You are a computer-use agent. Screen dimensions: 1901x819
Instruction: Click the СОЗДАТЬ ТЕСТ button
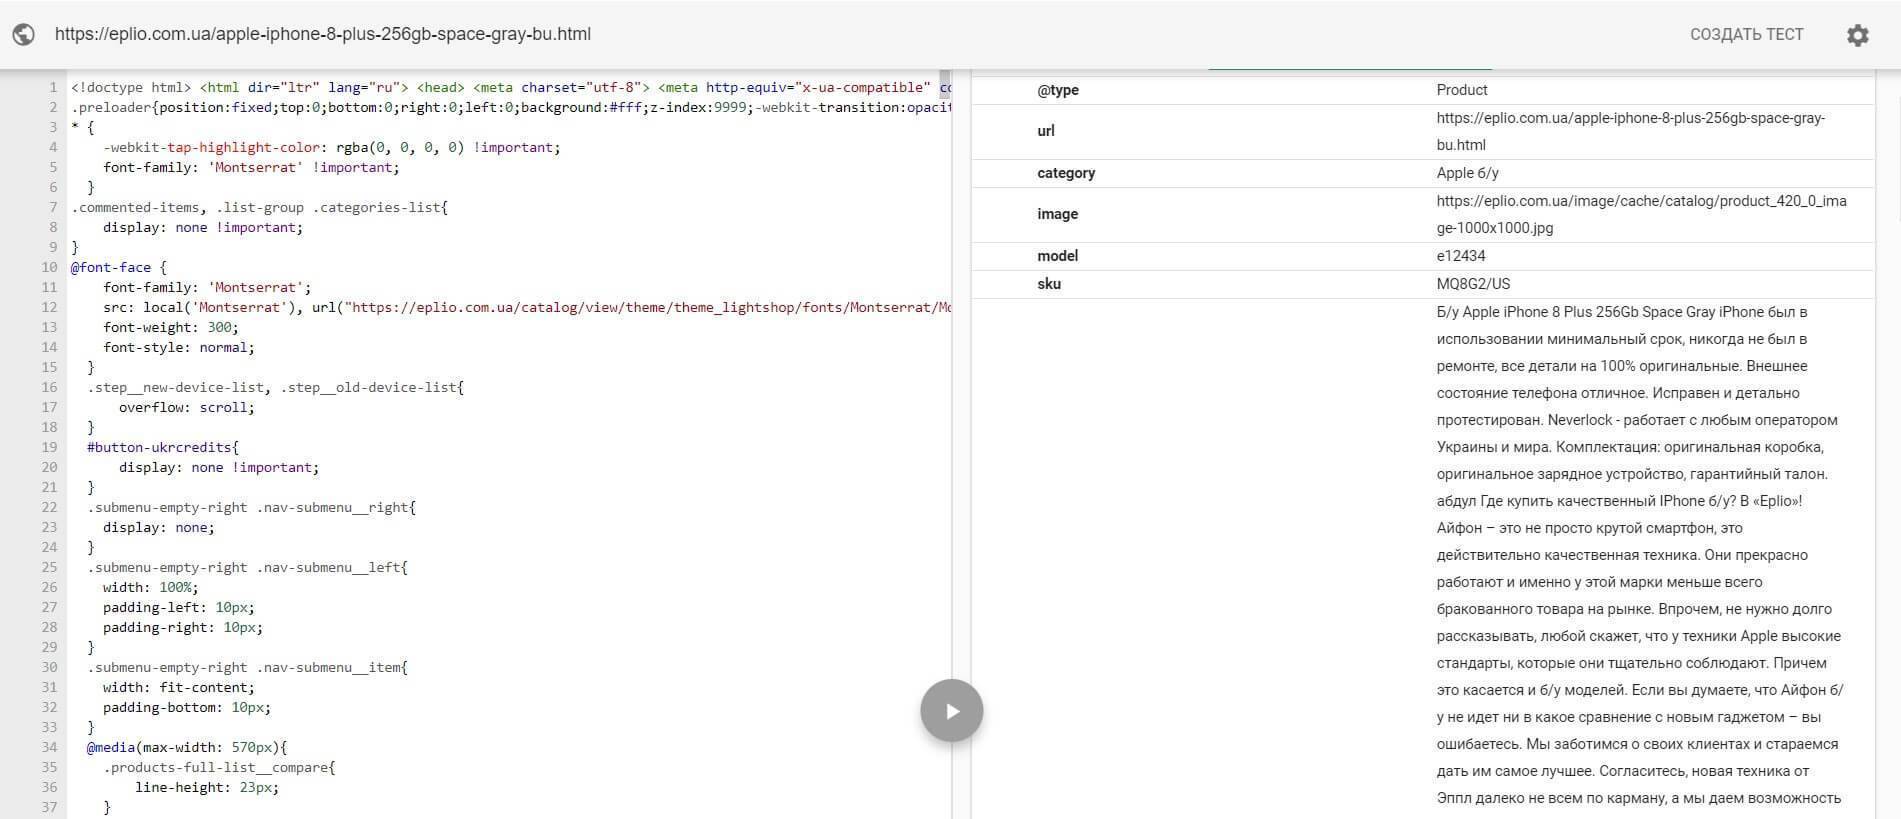1746,34
